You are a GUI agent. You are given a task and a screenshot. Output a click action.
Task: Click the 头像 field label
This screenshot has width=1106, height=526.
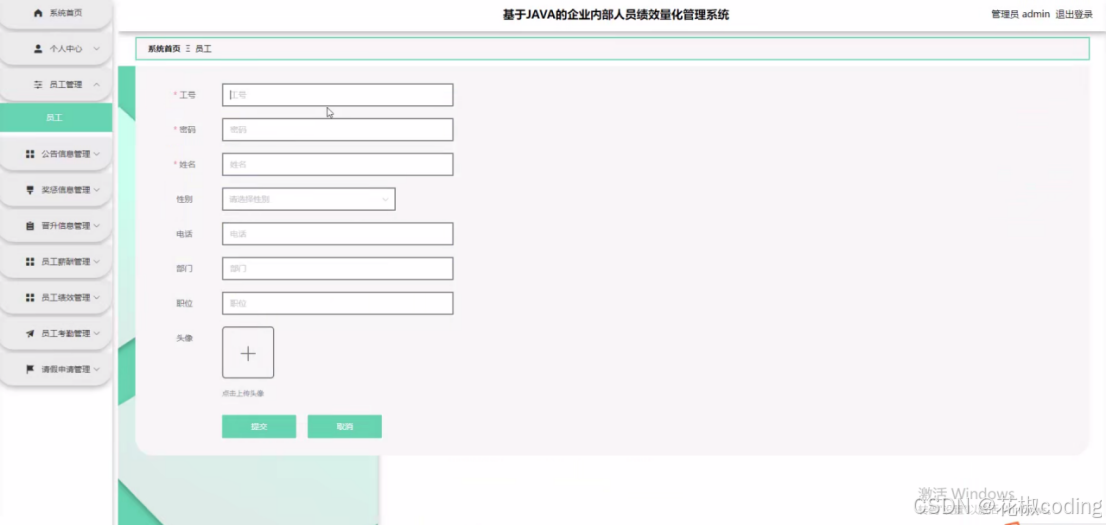coord(184,338)
